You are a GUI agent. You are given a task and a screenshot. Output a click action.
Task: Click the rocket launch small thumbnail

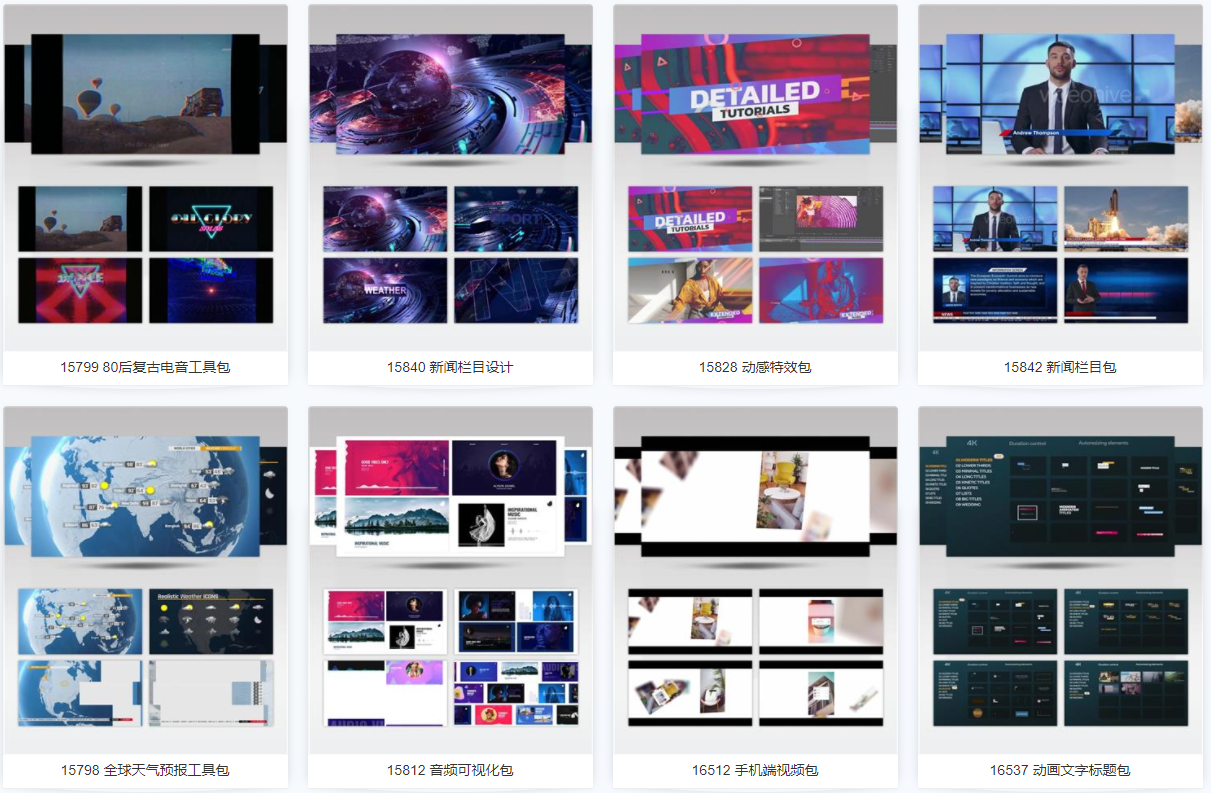pos(1126,218)
